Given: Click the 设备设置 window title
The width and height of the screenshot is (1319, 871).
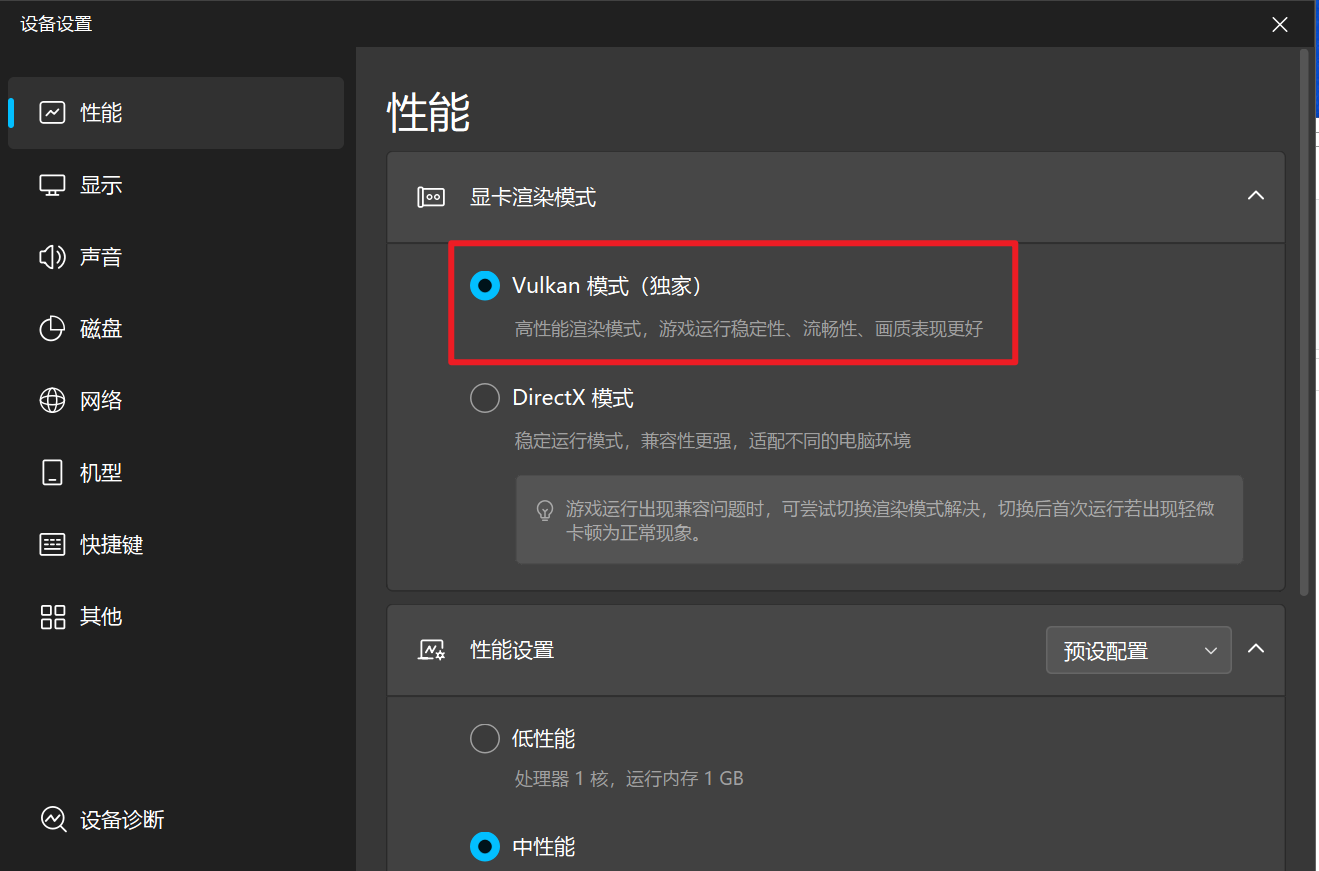Looking at the screenshot, I should click(x=56, y=24).
